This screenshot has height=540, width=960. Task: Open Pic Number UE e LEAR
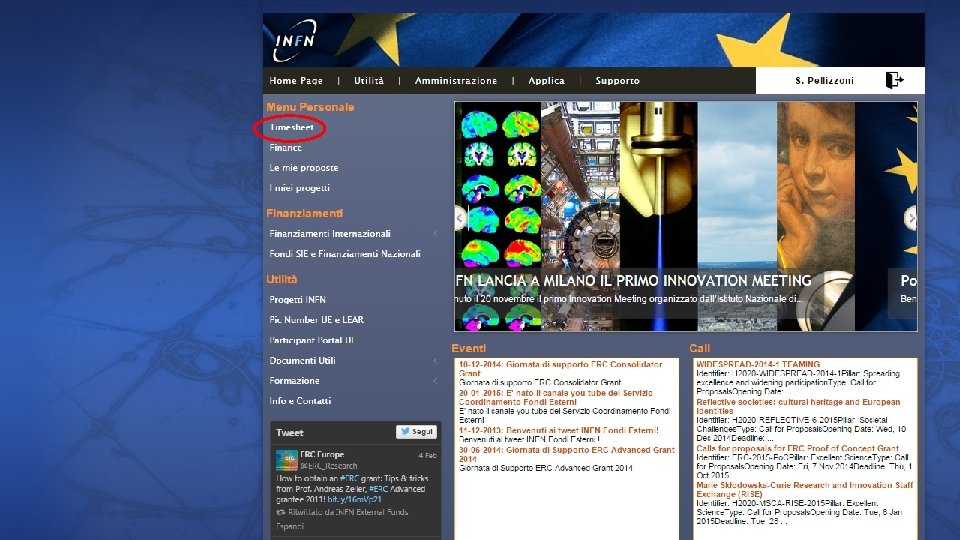[x=317, y=320]
